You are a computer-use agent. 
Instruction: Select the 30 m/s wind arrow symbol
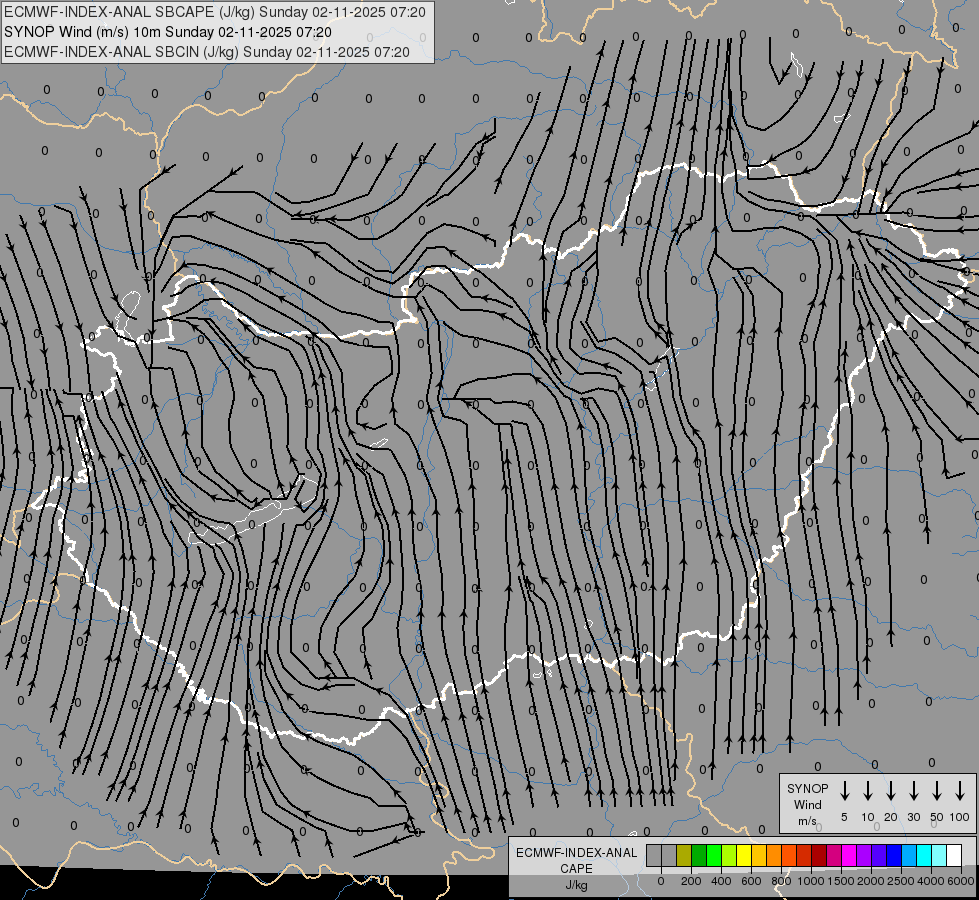(x=913, y=790)
